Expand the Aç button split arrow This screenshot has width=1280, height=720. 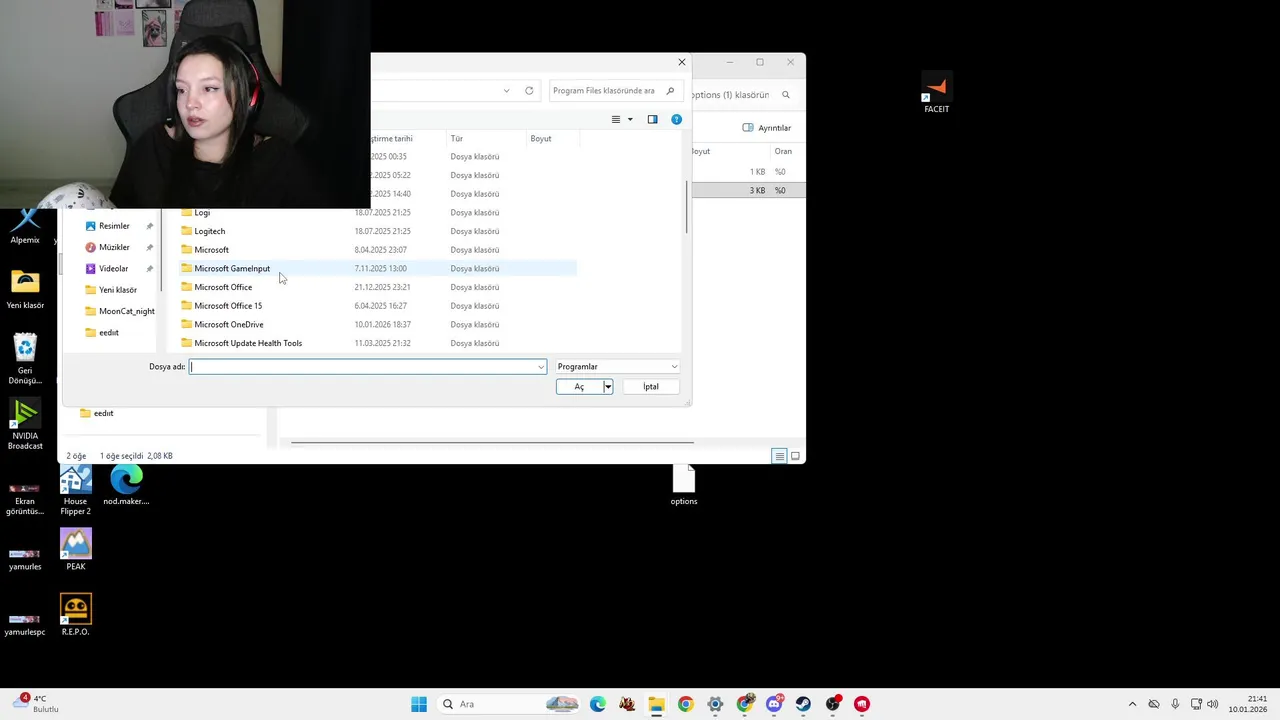tap(607, 387)
